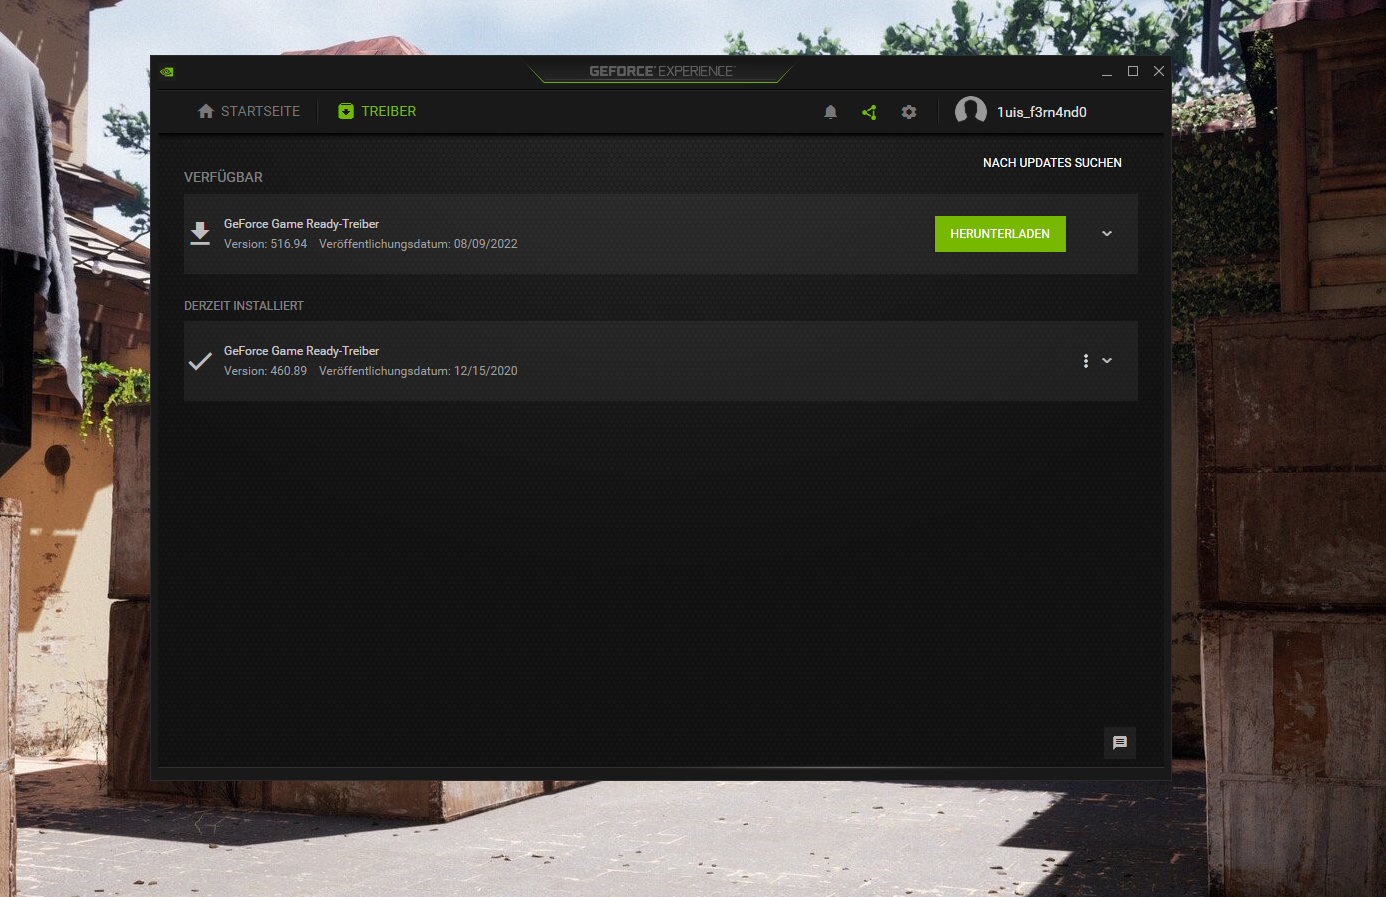Expand details for installed driver 460.89

1107,361
